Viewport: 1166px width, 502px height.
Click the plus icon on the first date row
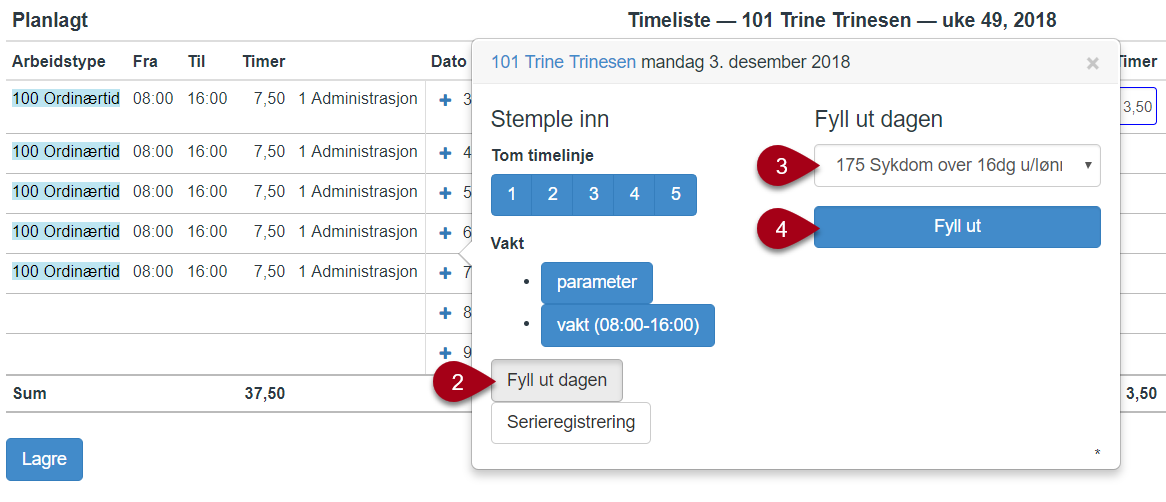click(x=445, y=100)
